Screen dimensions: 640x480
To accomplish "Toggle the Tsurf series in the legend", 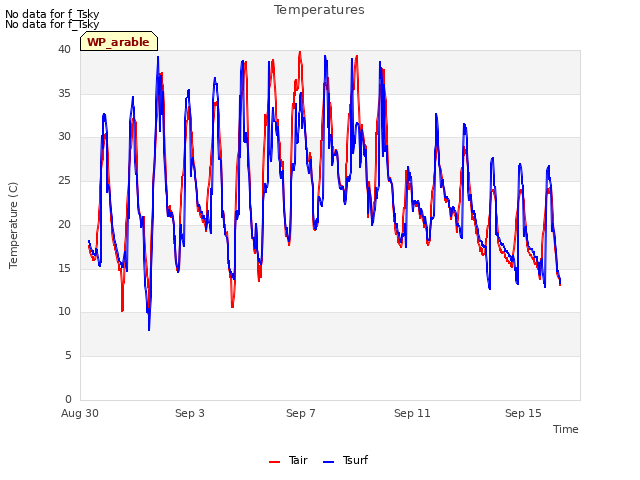I will coord(345,460).
